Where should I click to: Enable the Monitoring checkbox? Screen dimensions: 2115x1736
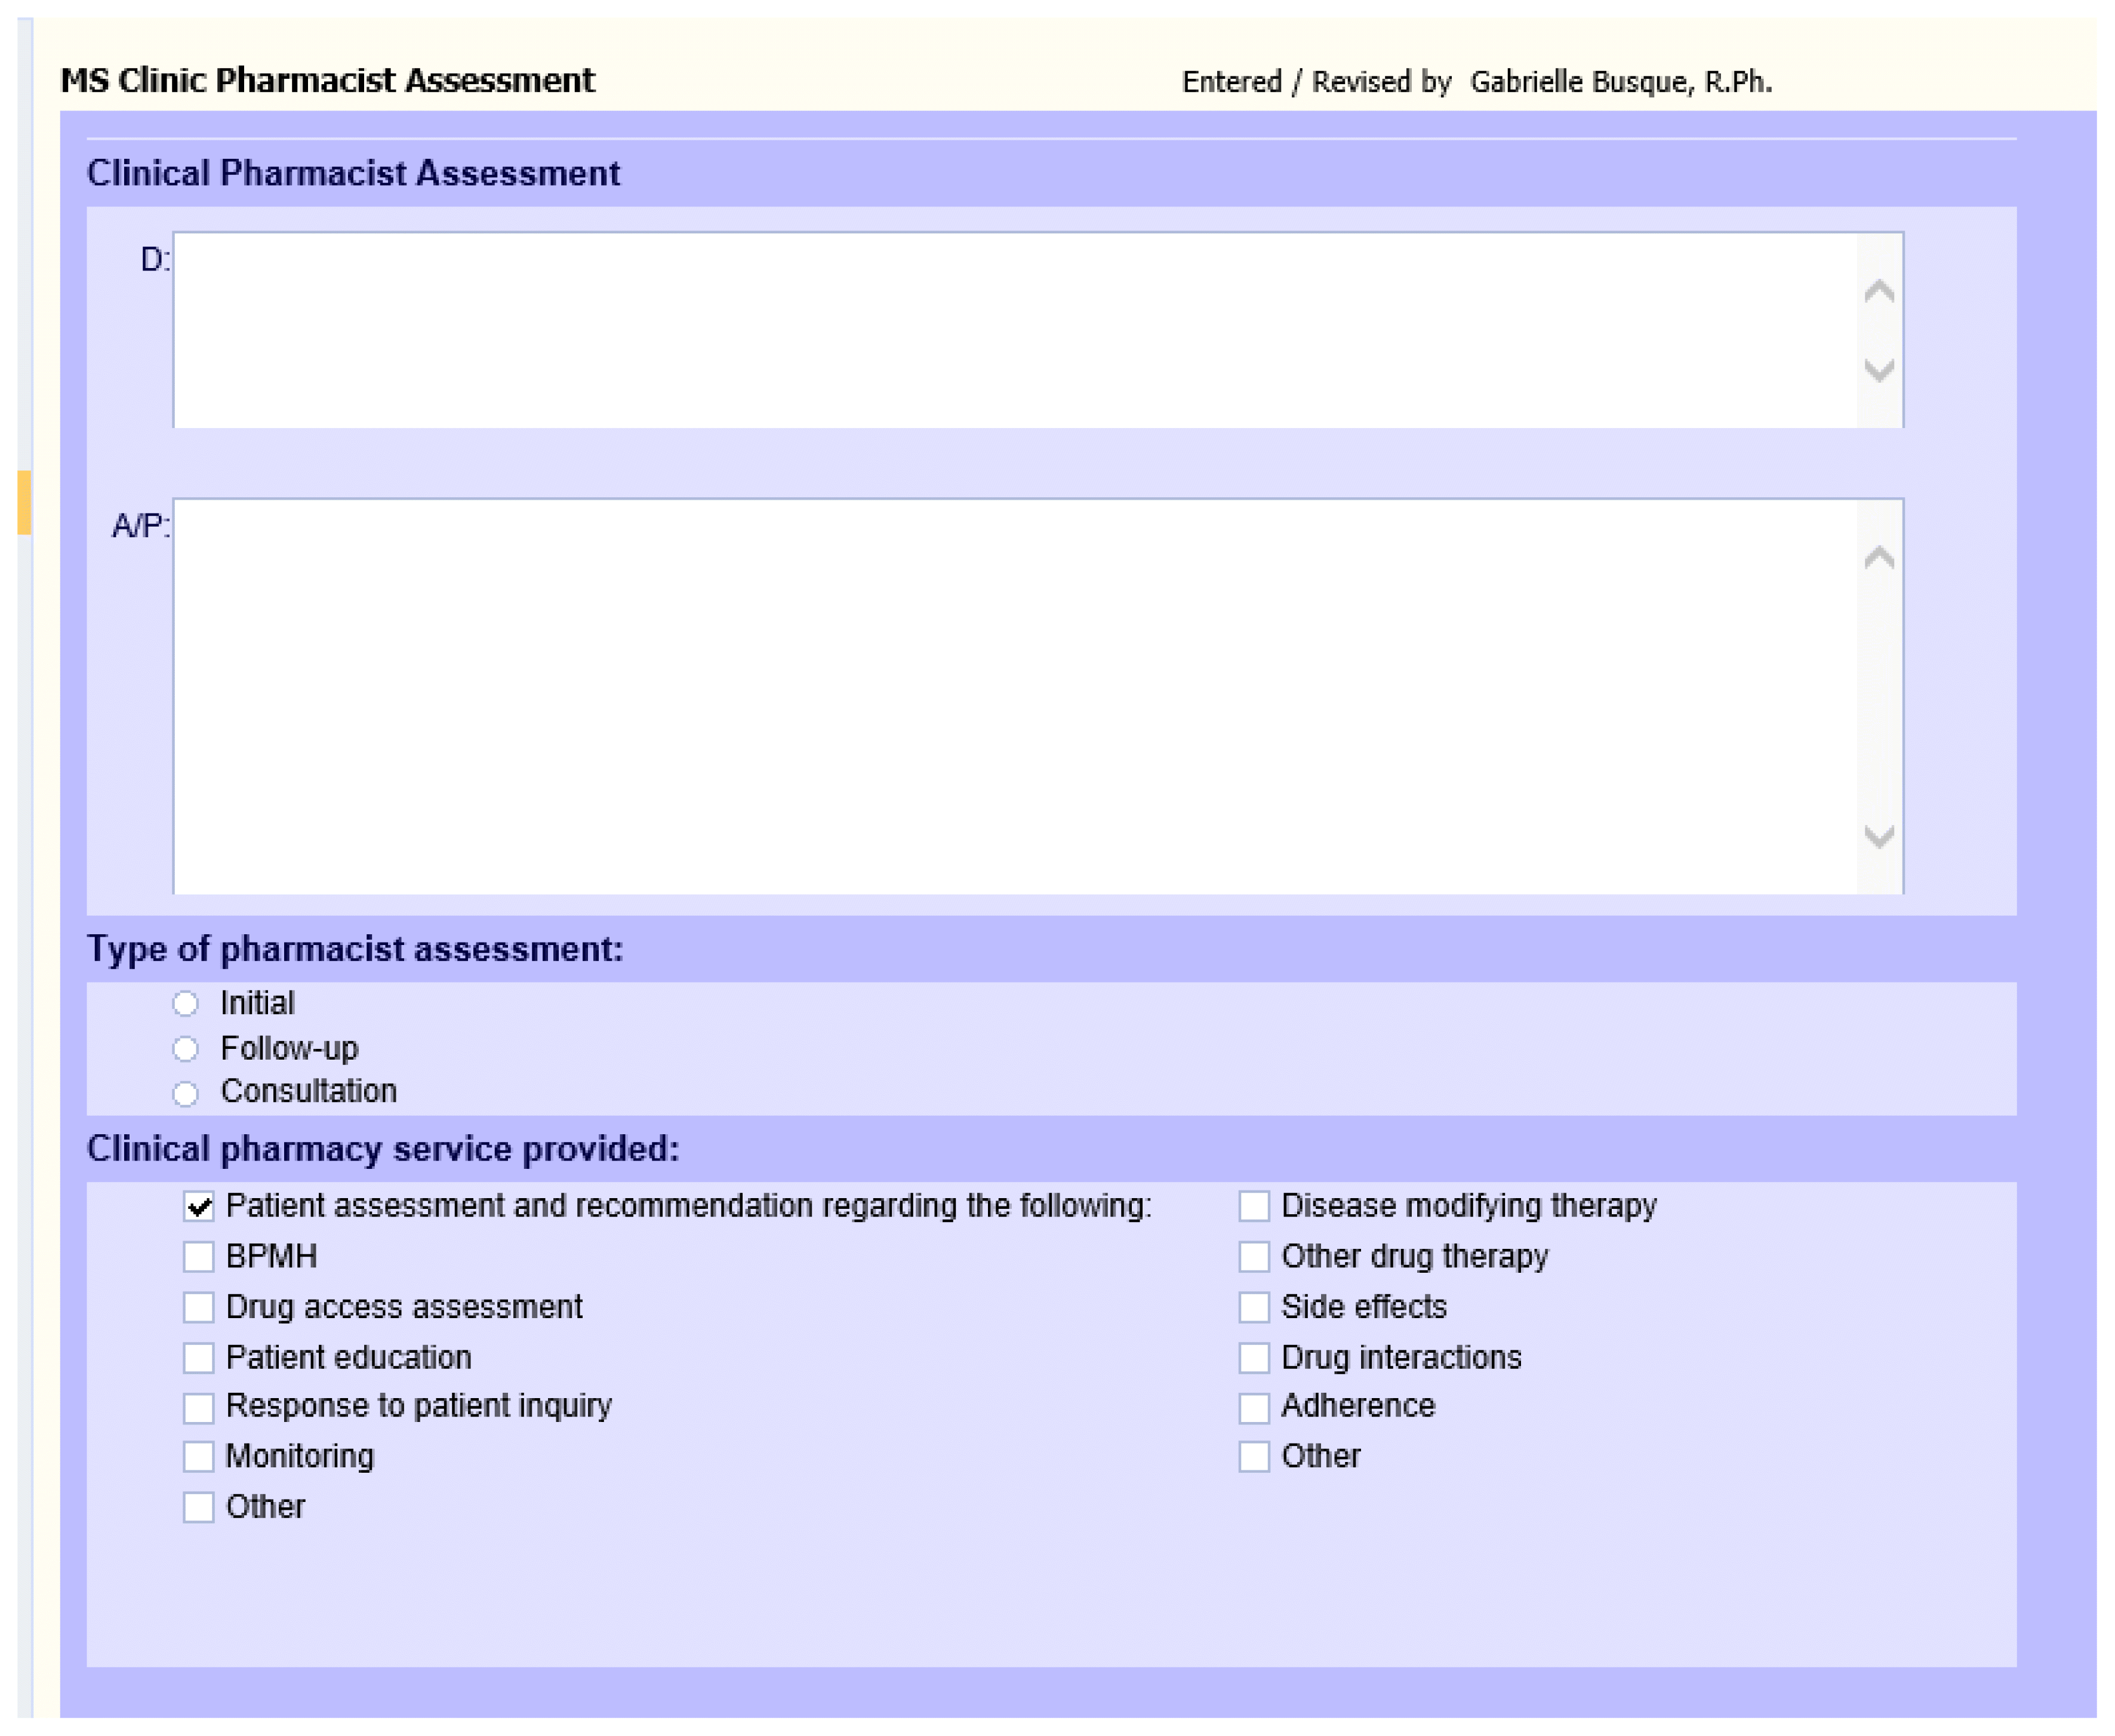199,1456
